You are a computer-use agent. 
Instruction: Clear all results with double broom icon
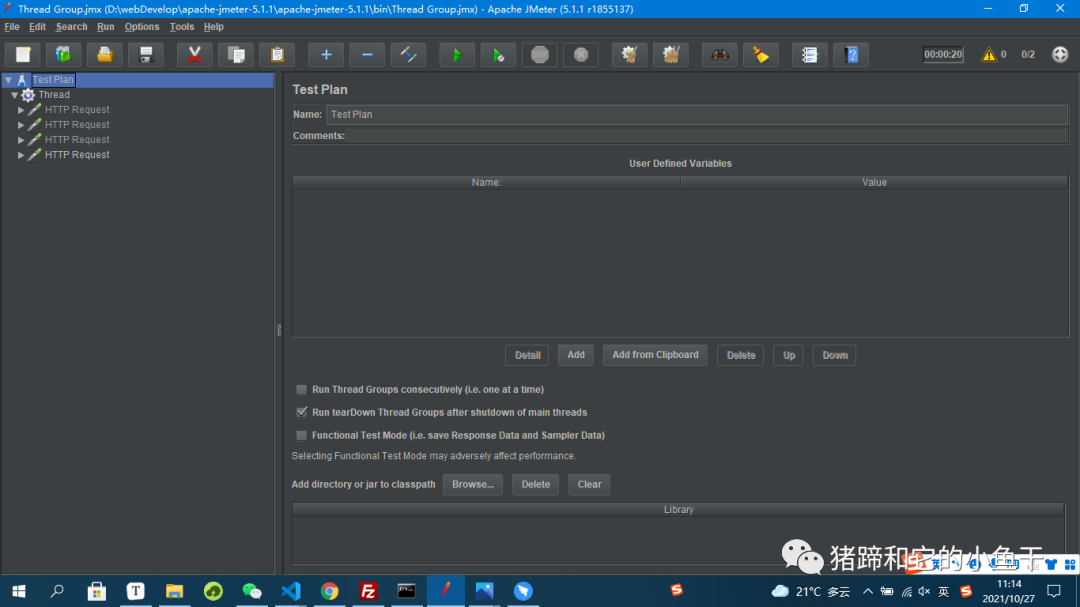coord(671,54)
